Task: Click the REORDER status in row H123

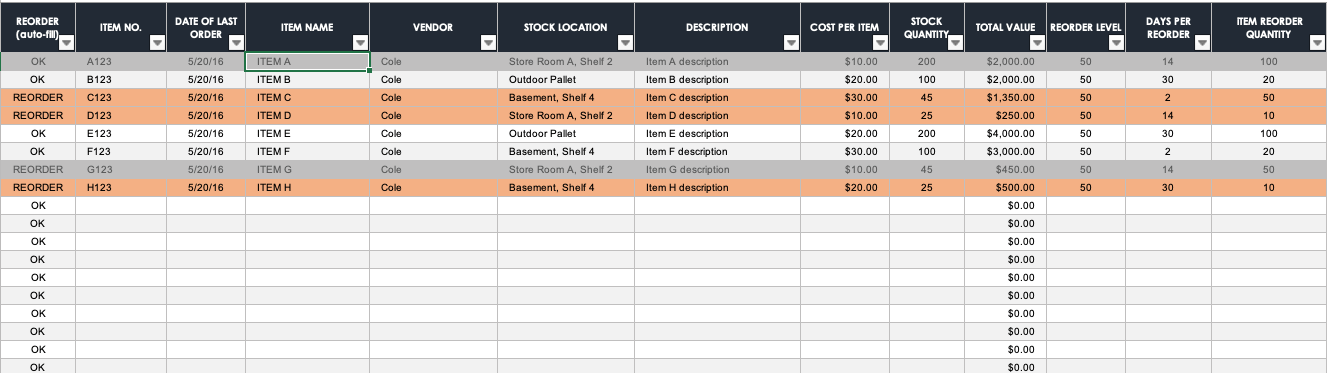Action: pyautogui.click(x=38, y=187)
